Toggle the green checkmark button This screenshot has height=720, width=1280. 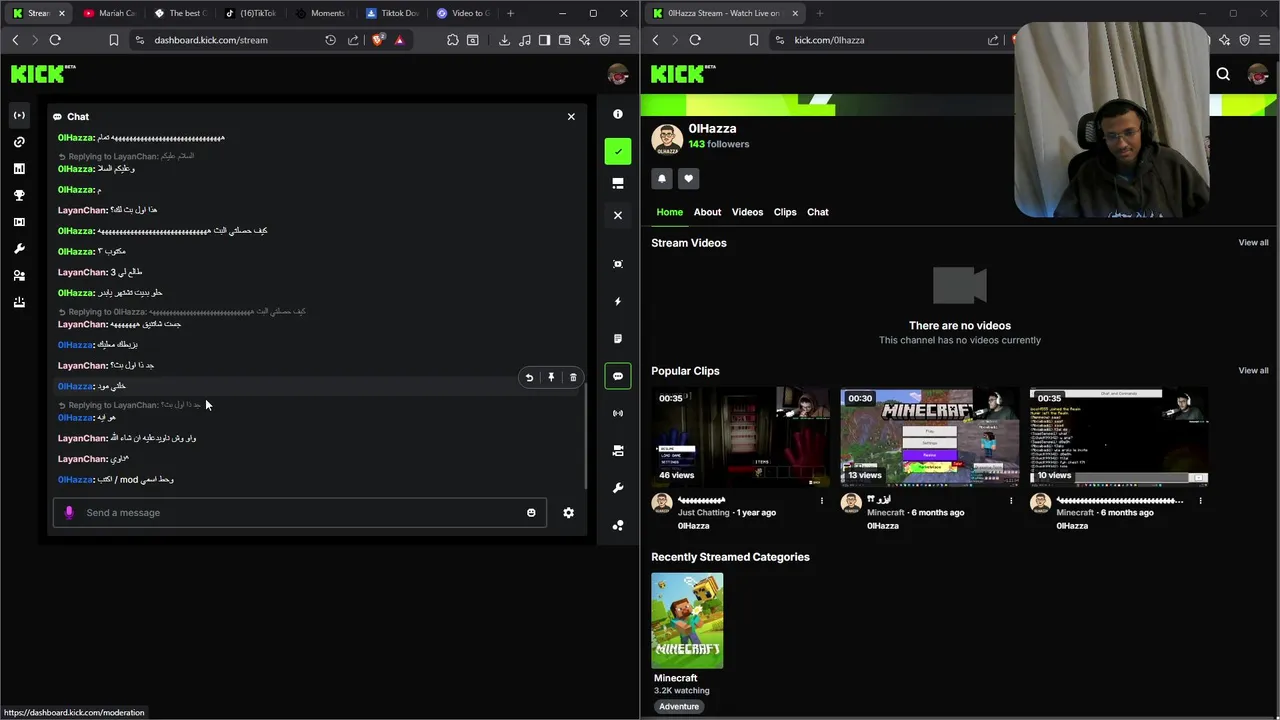(x=618, y=152)
